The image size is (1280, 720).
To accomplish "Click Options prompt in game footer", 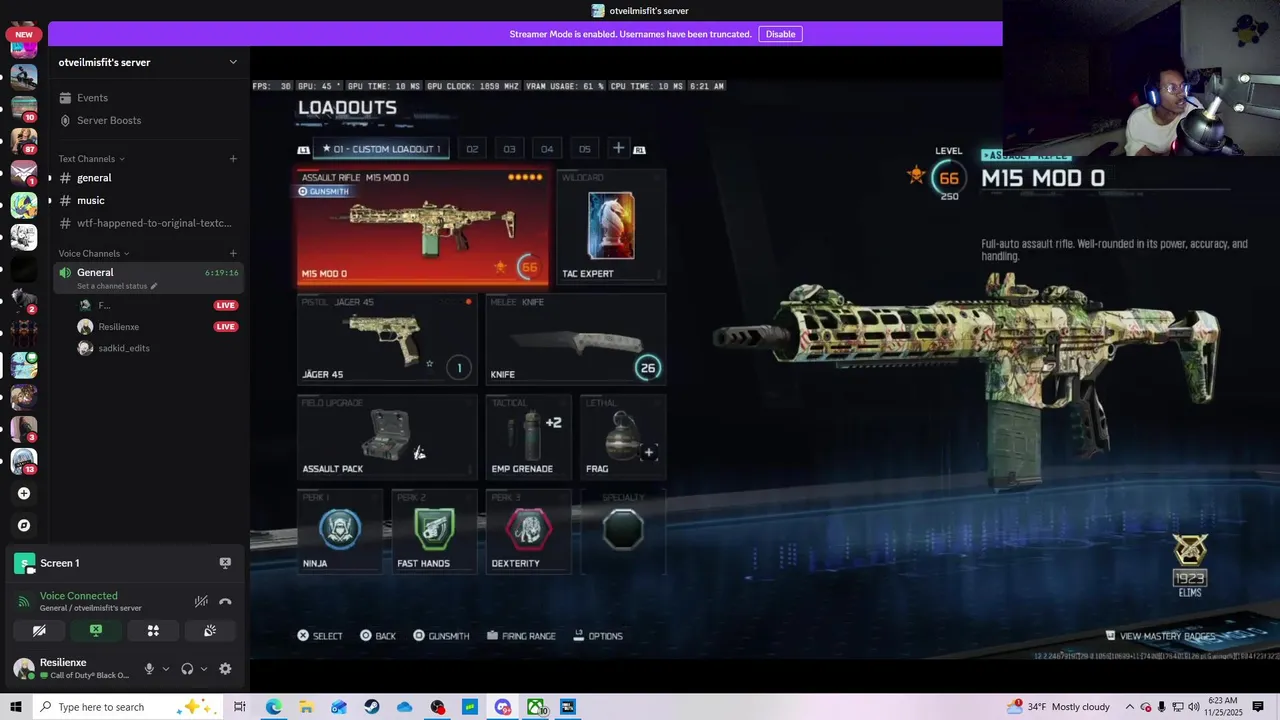I will click(x=598, y=636).
